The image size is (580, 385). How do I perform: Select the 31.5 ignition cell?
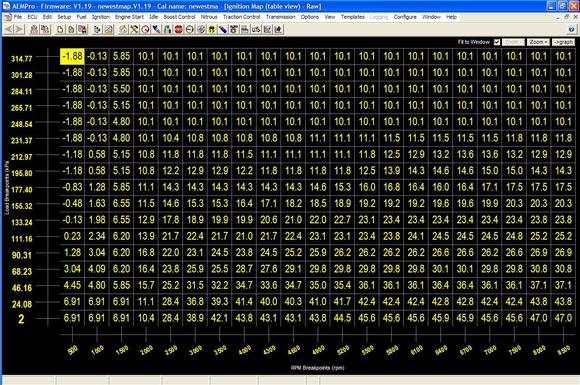pos(195,285)
